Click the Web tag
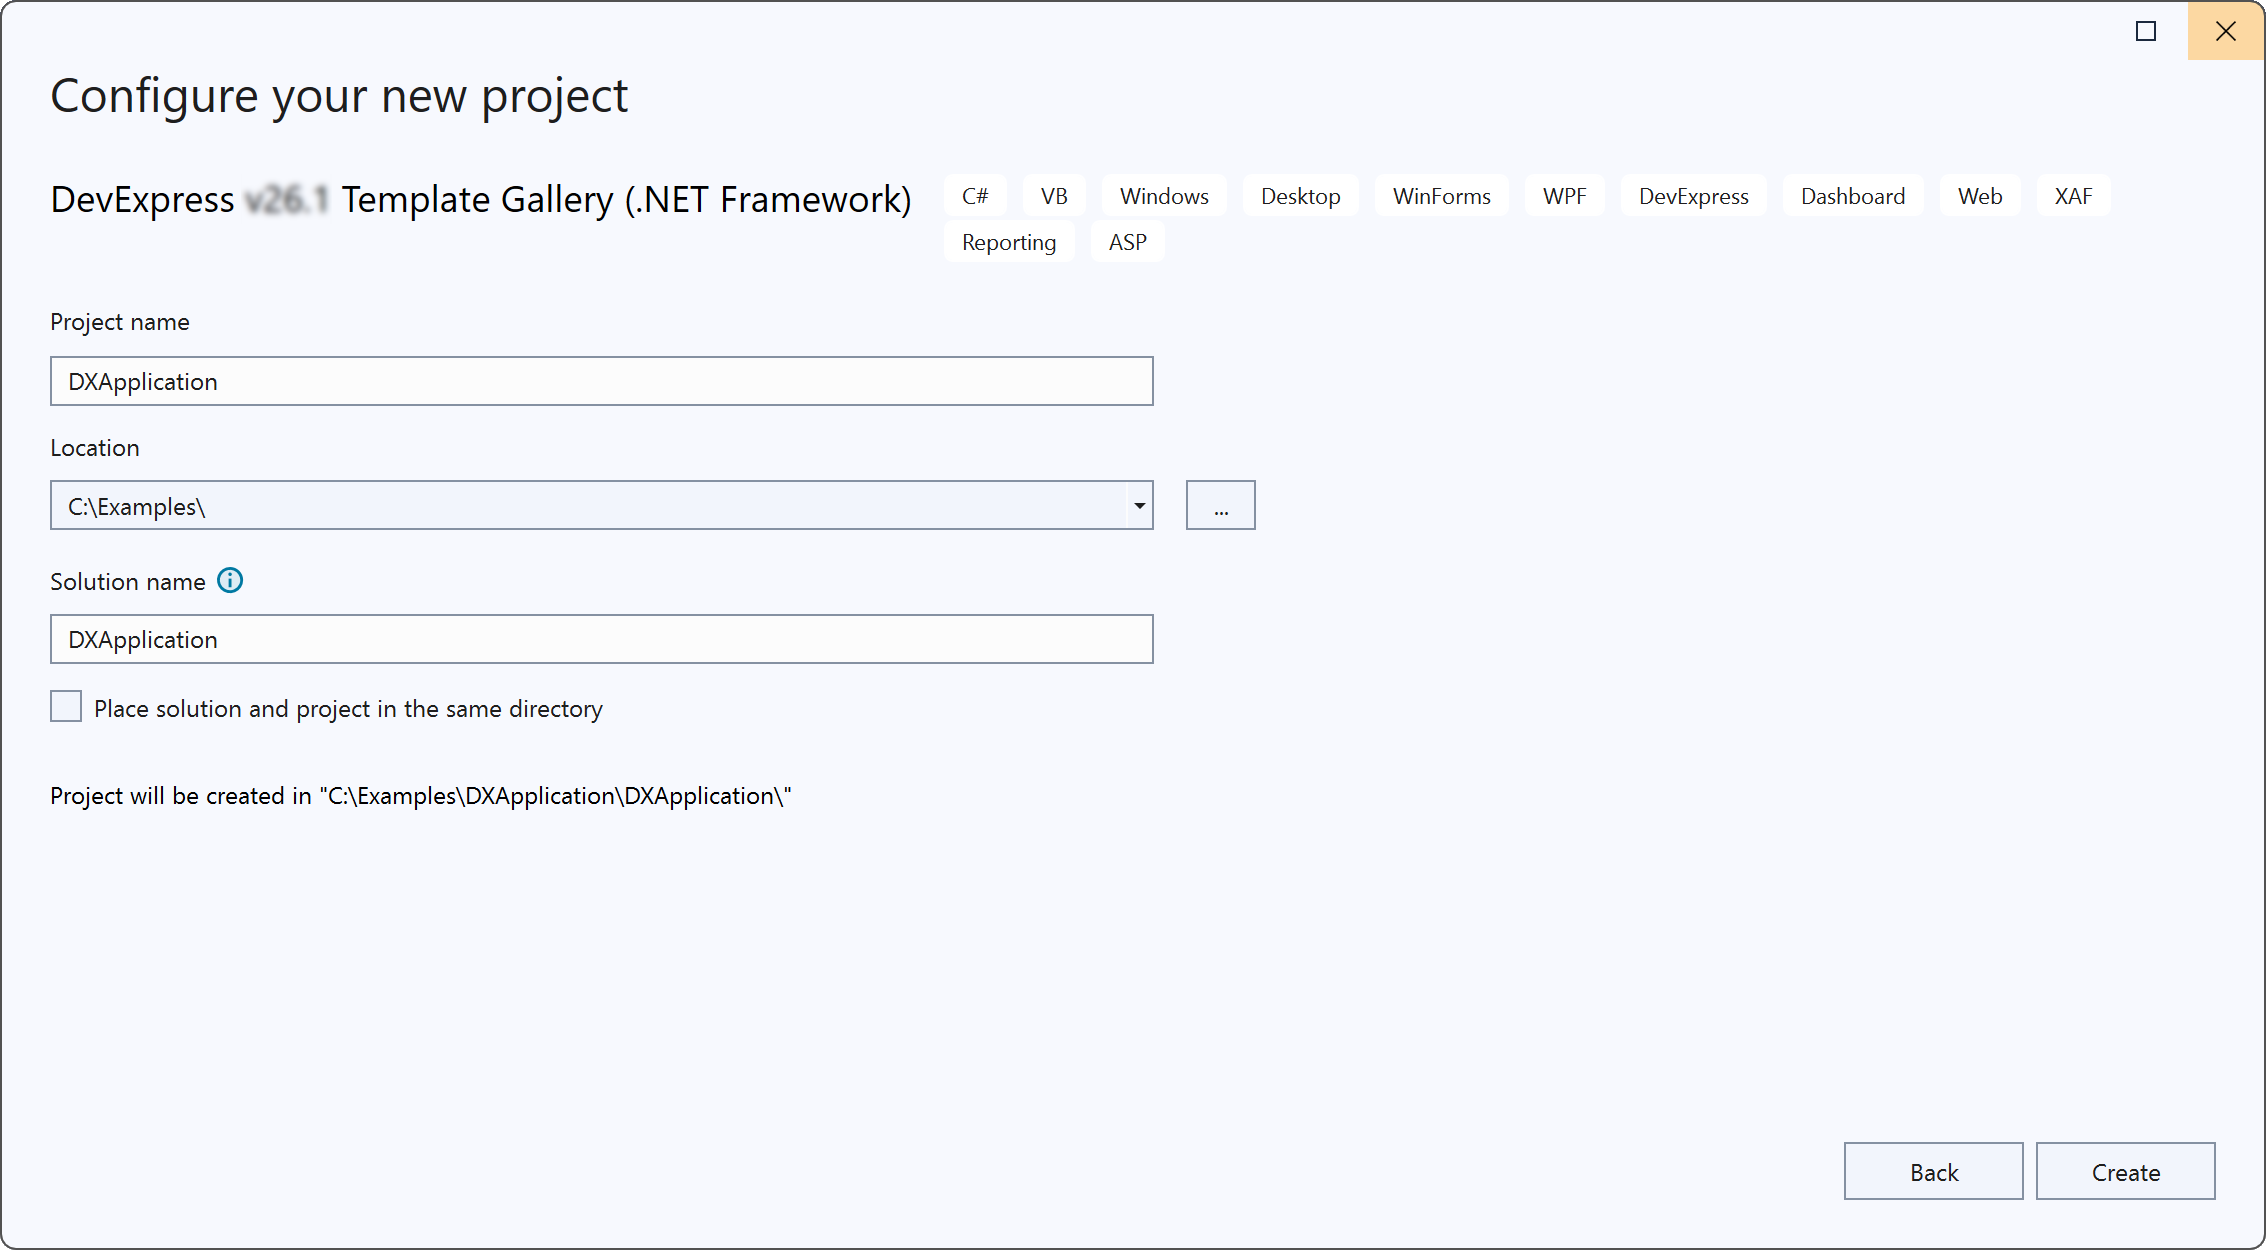The height and width of the screenshot is (1250, 2266). coord(1980,196)
